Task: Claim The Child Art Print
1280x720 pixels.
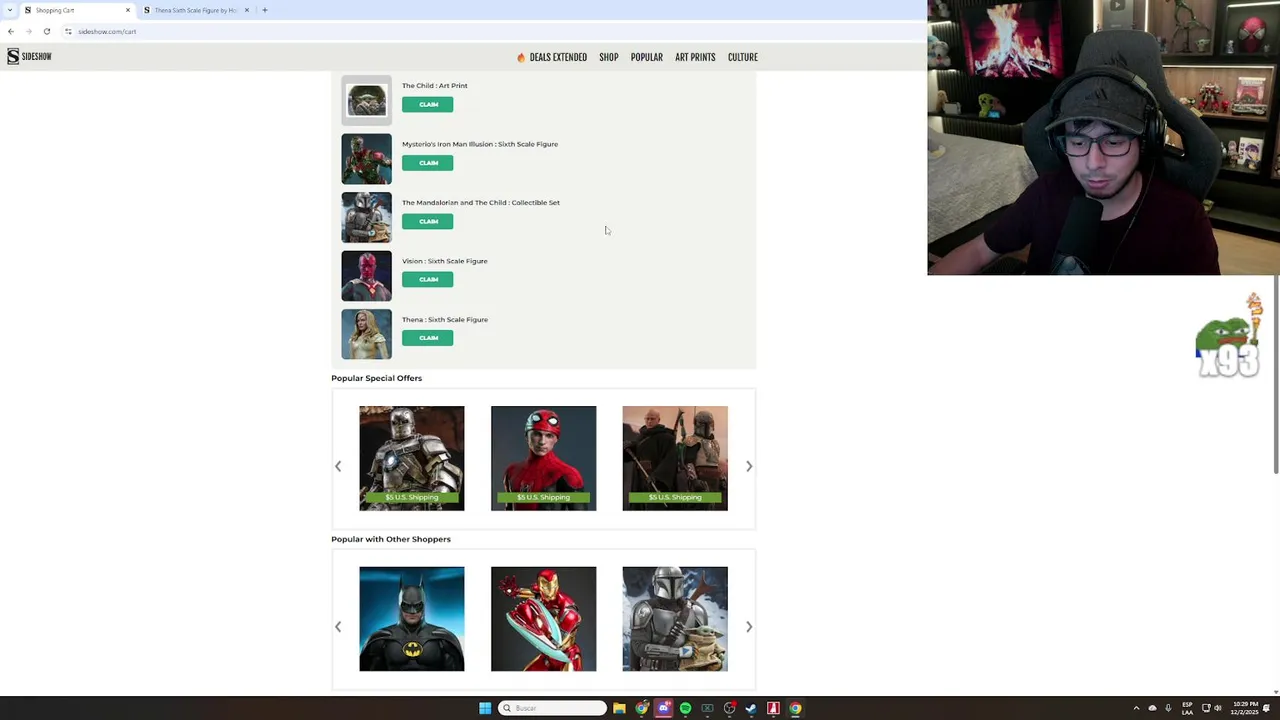Action: [x=428, y=105]
